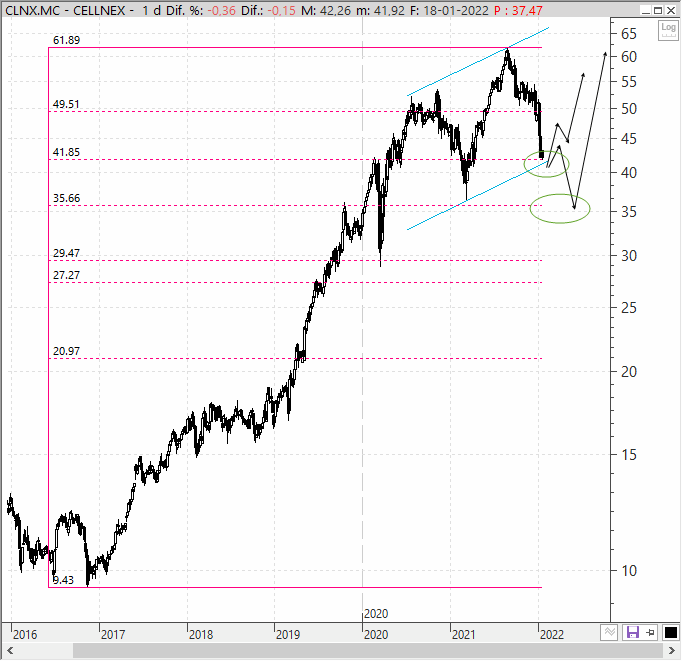Image resolution: width=682 pixels, height=661 pixels.
Task: Click the Dif. value -0,15
Action: (x=281, y=10)
